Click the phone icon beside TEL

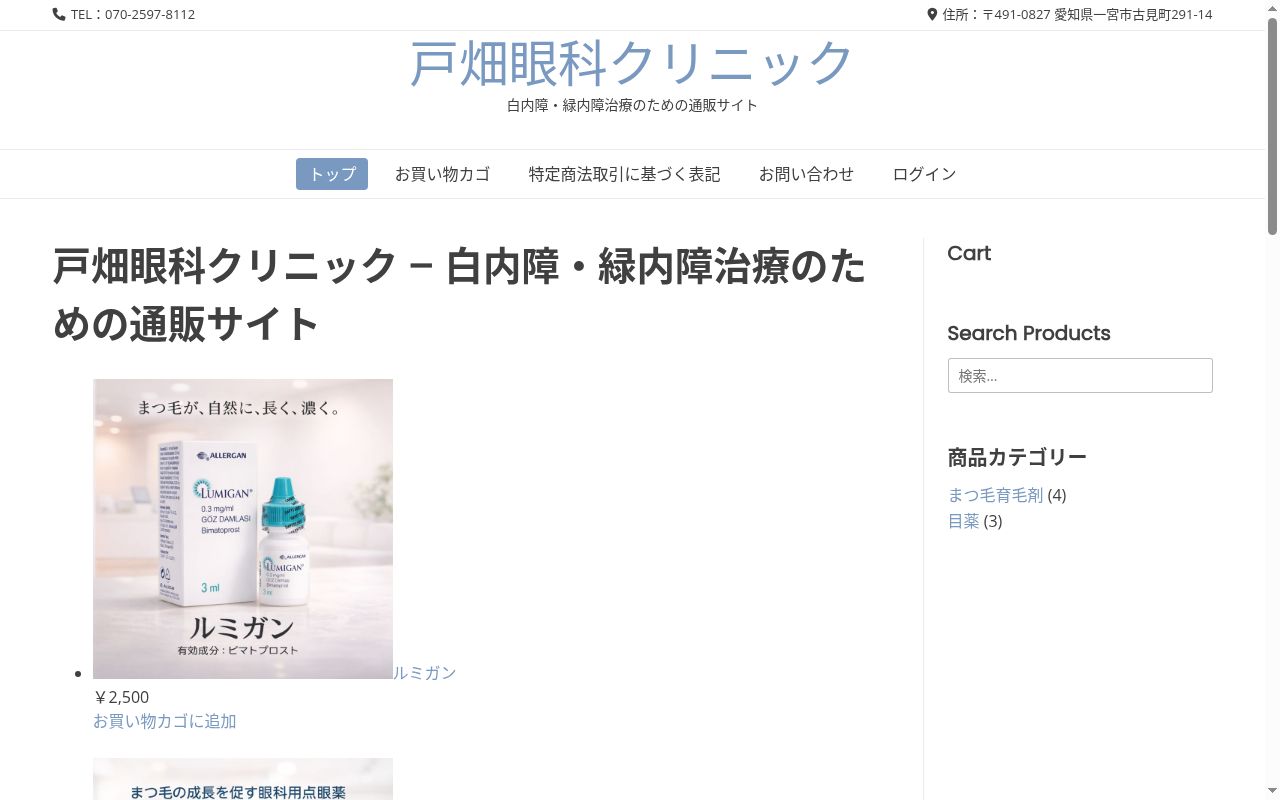(x=59, y=15)
